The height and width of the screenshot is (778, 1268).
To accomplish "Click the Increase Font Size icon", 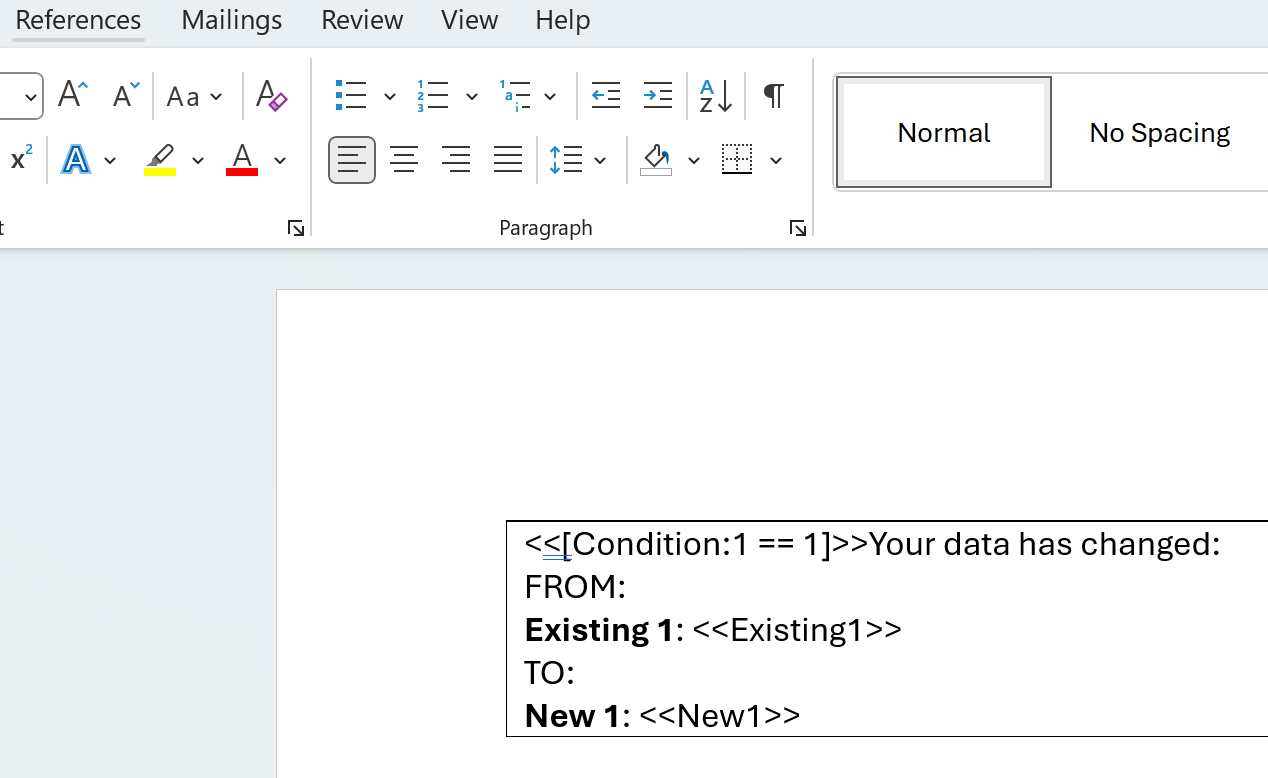I will pyautogui.click(x=73, y=96).
